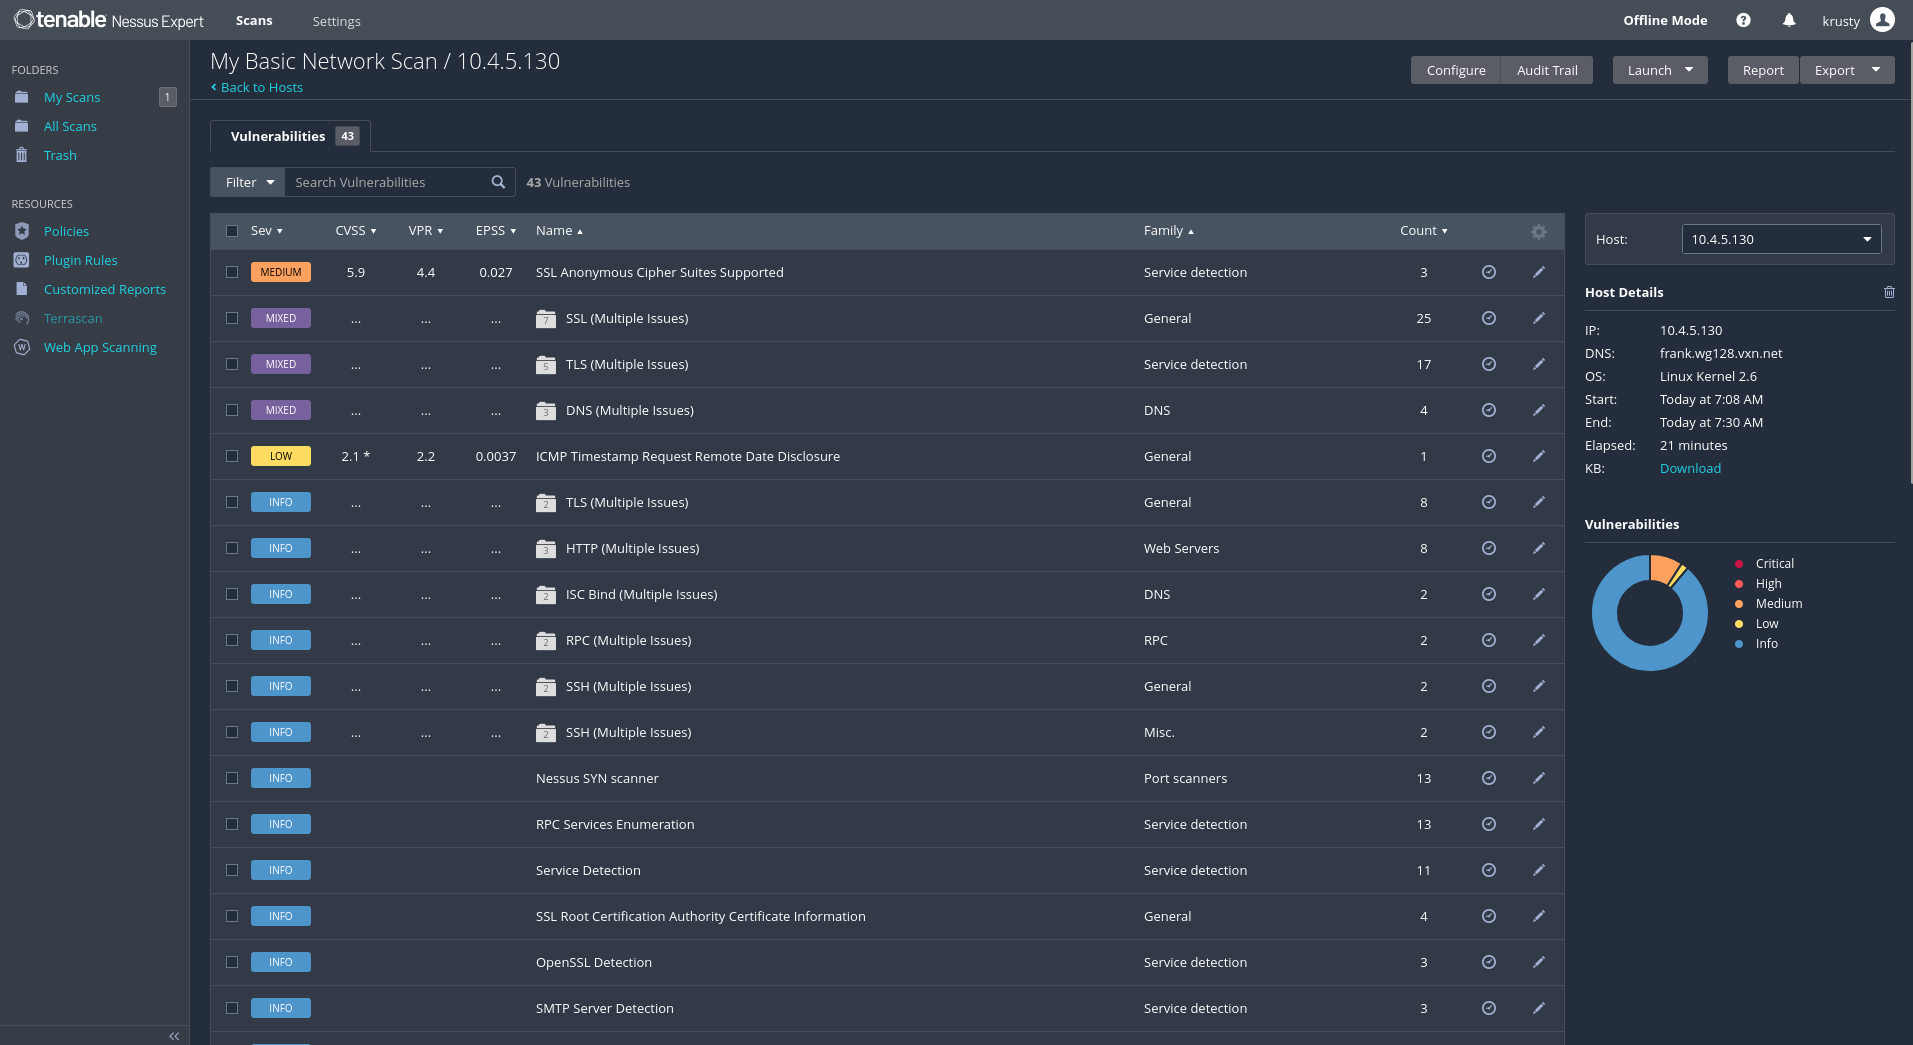This screenshot has width=1913, height=1045.
Task: Open the table column settings gear
Action: (x=1539, y=231)
